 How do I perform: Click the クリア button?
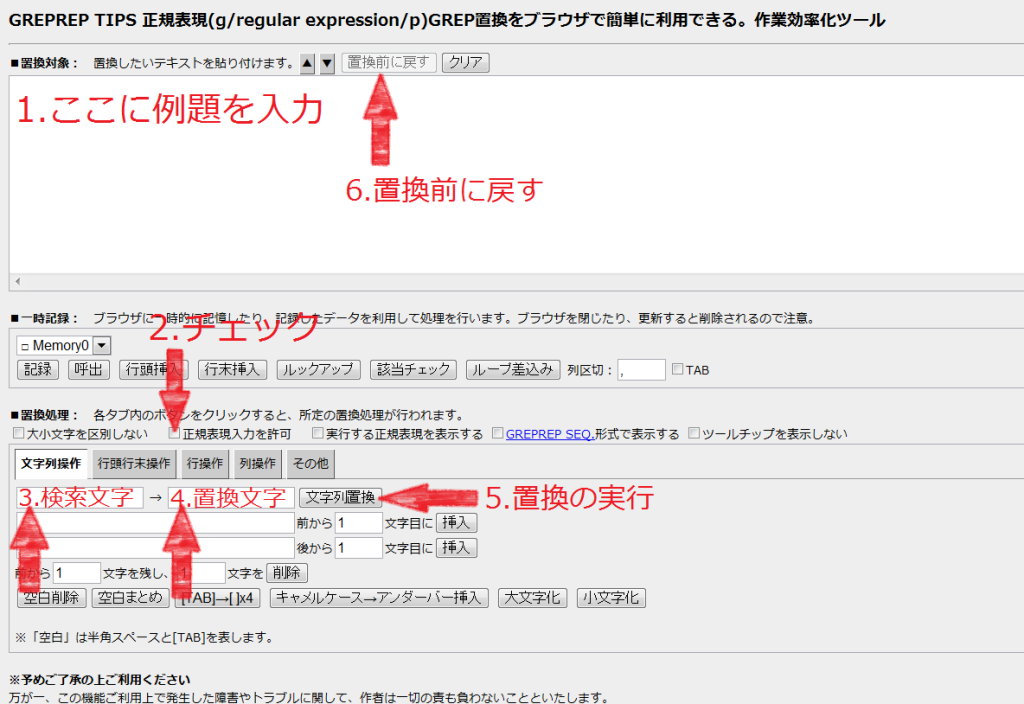[x=466, y=62]
